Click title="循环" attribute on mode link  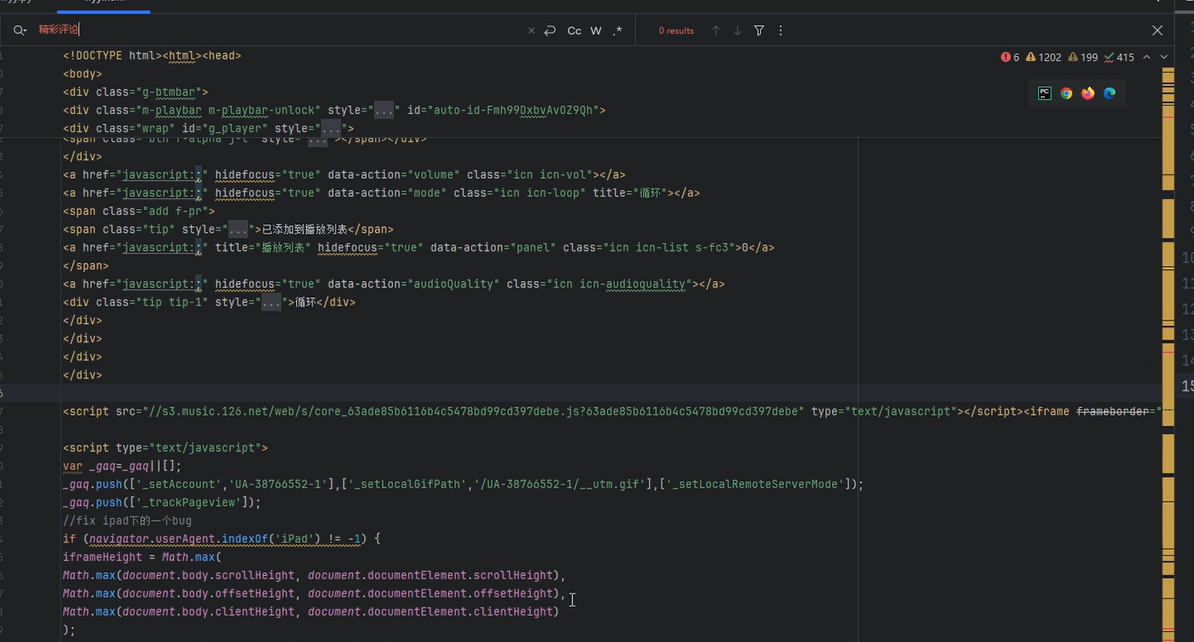click(x=630, y=193)
